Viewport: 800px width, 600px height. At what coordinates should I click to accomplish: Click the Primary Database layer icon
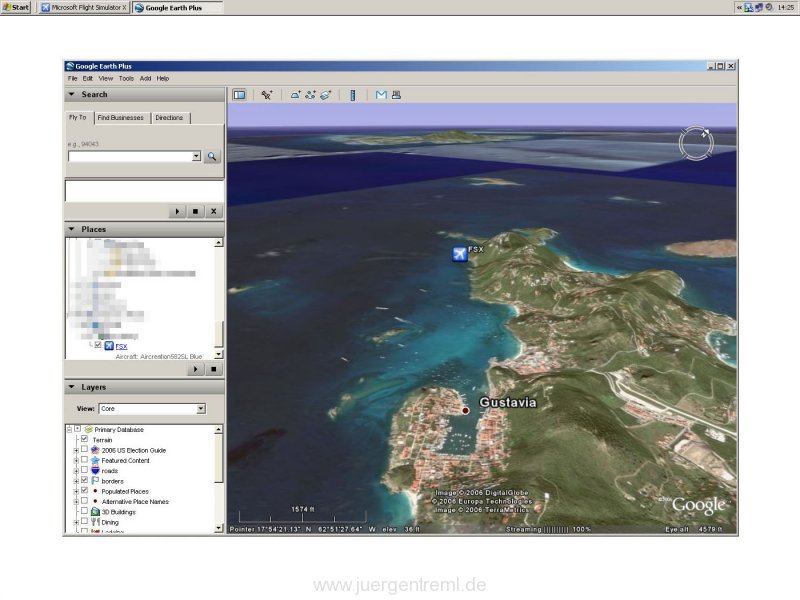(88, 430)
